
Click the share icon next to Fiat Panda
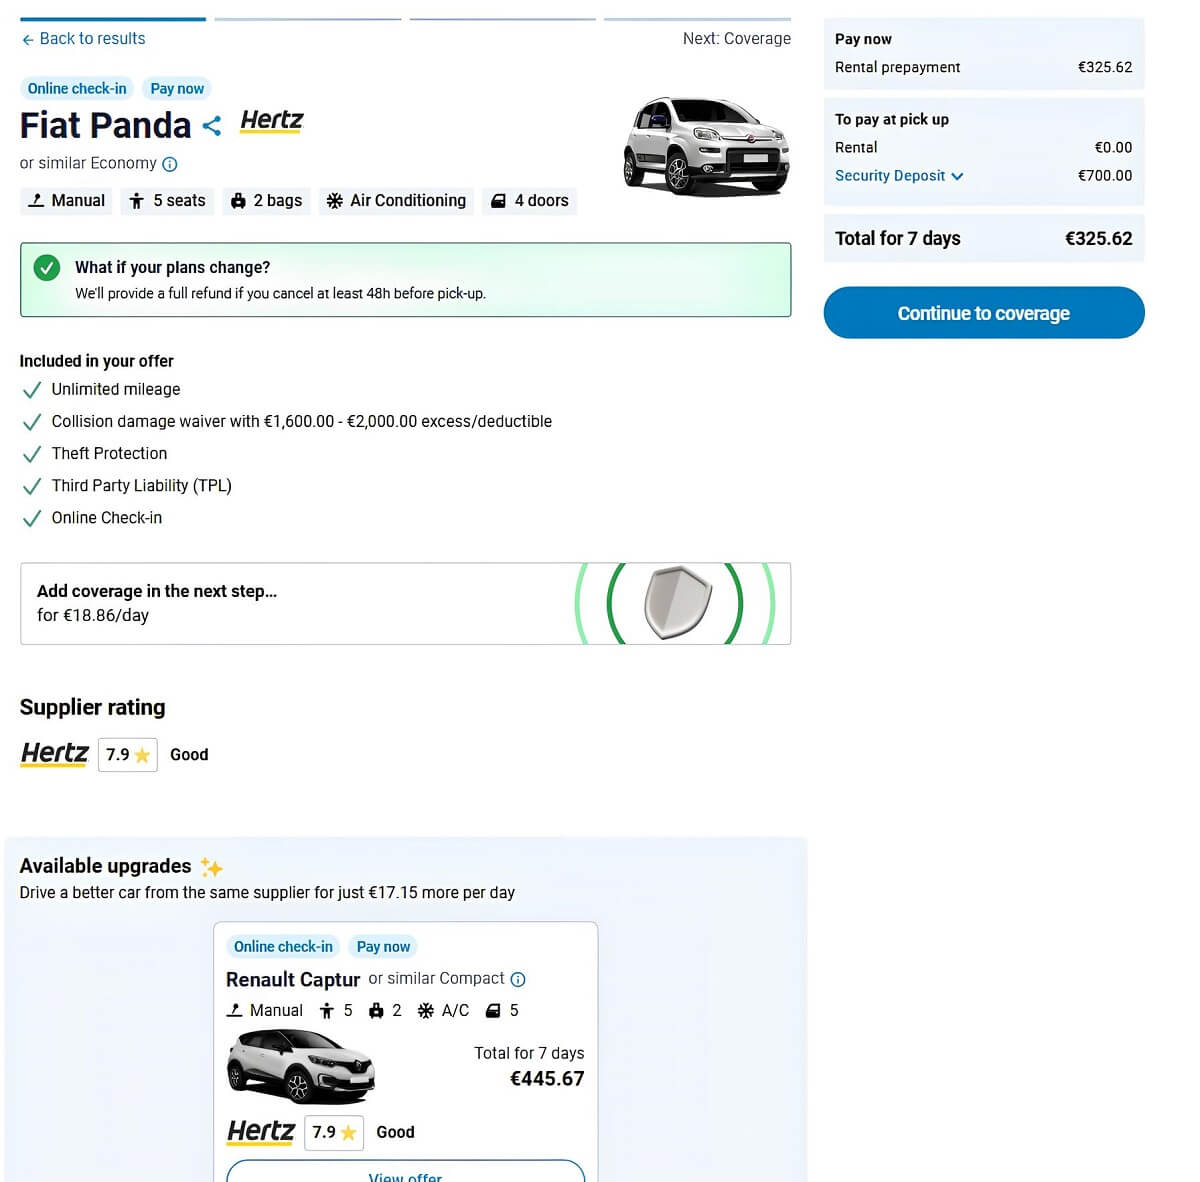coord(211,126)
